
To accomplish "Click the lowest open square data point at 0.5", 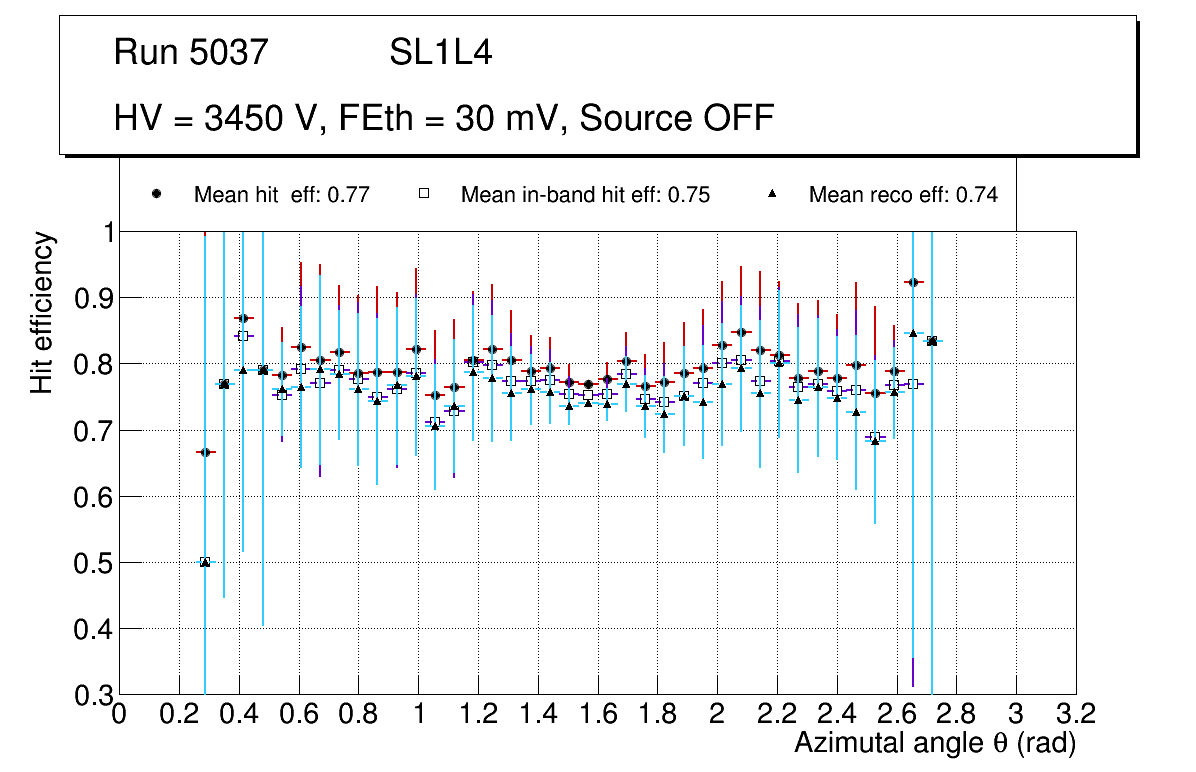I will click(x=205, y=562).
